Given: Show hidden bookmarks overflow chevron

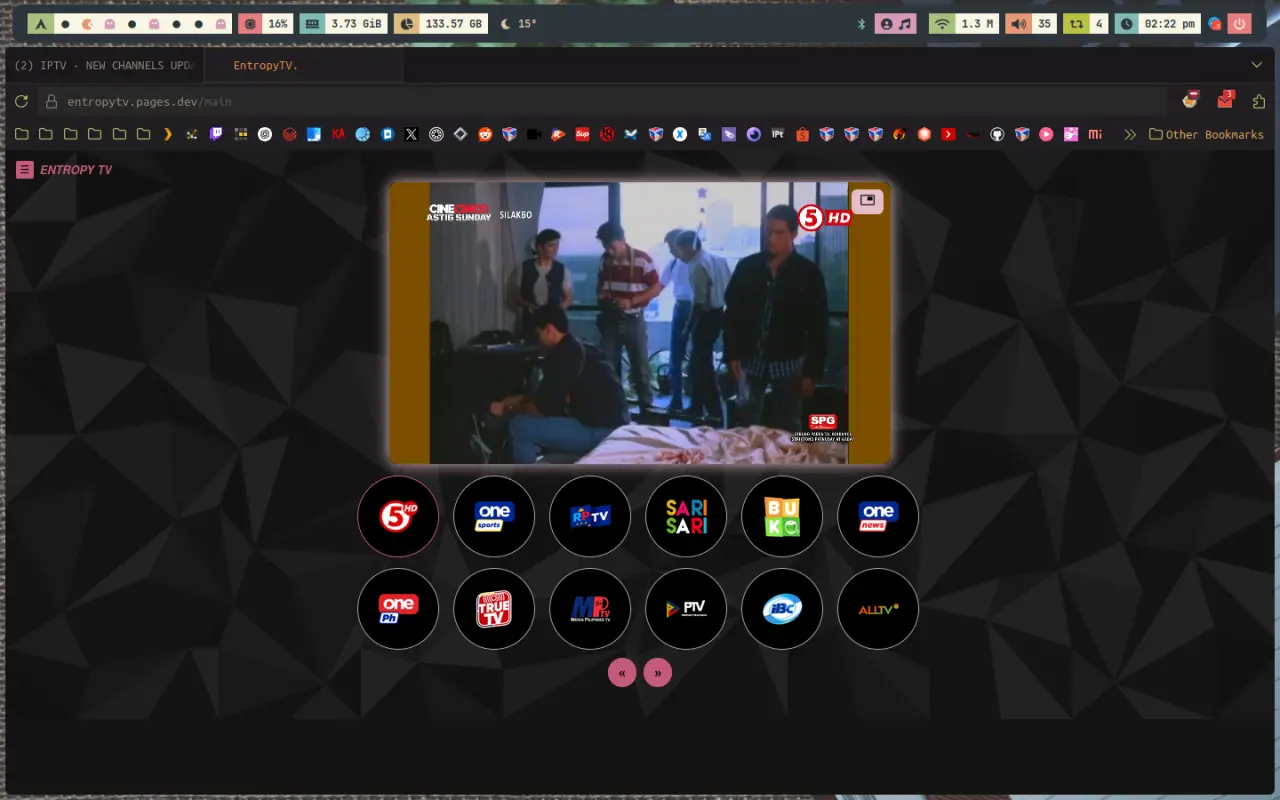Looking at the screenshot, I should click(x=1130, y=134).
